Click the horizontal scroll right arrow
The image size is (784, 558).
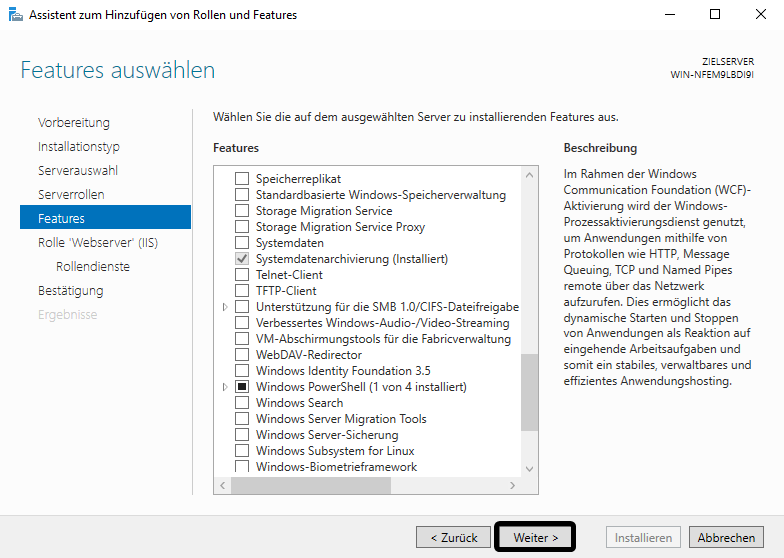point(512,486)
